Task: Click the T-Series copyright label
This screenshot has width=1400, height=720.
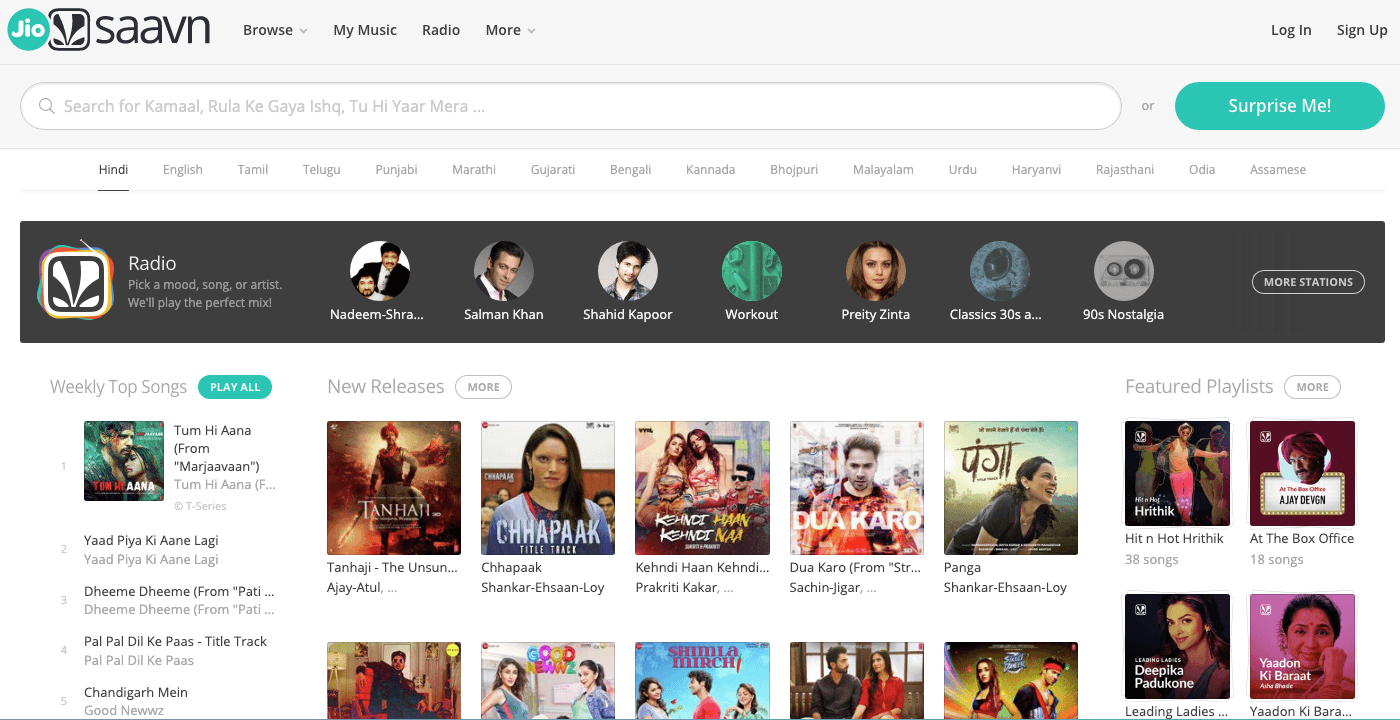Action: click(200, 506)
